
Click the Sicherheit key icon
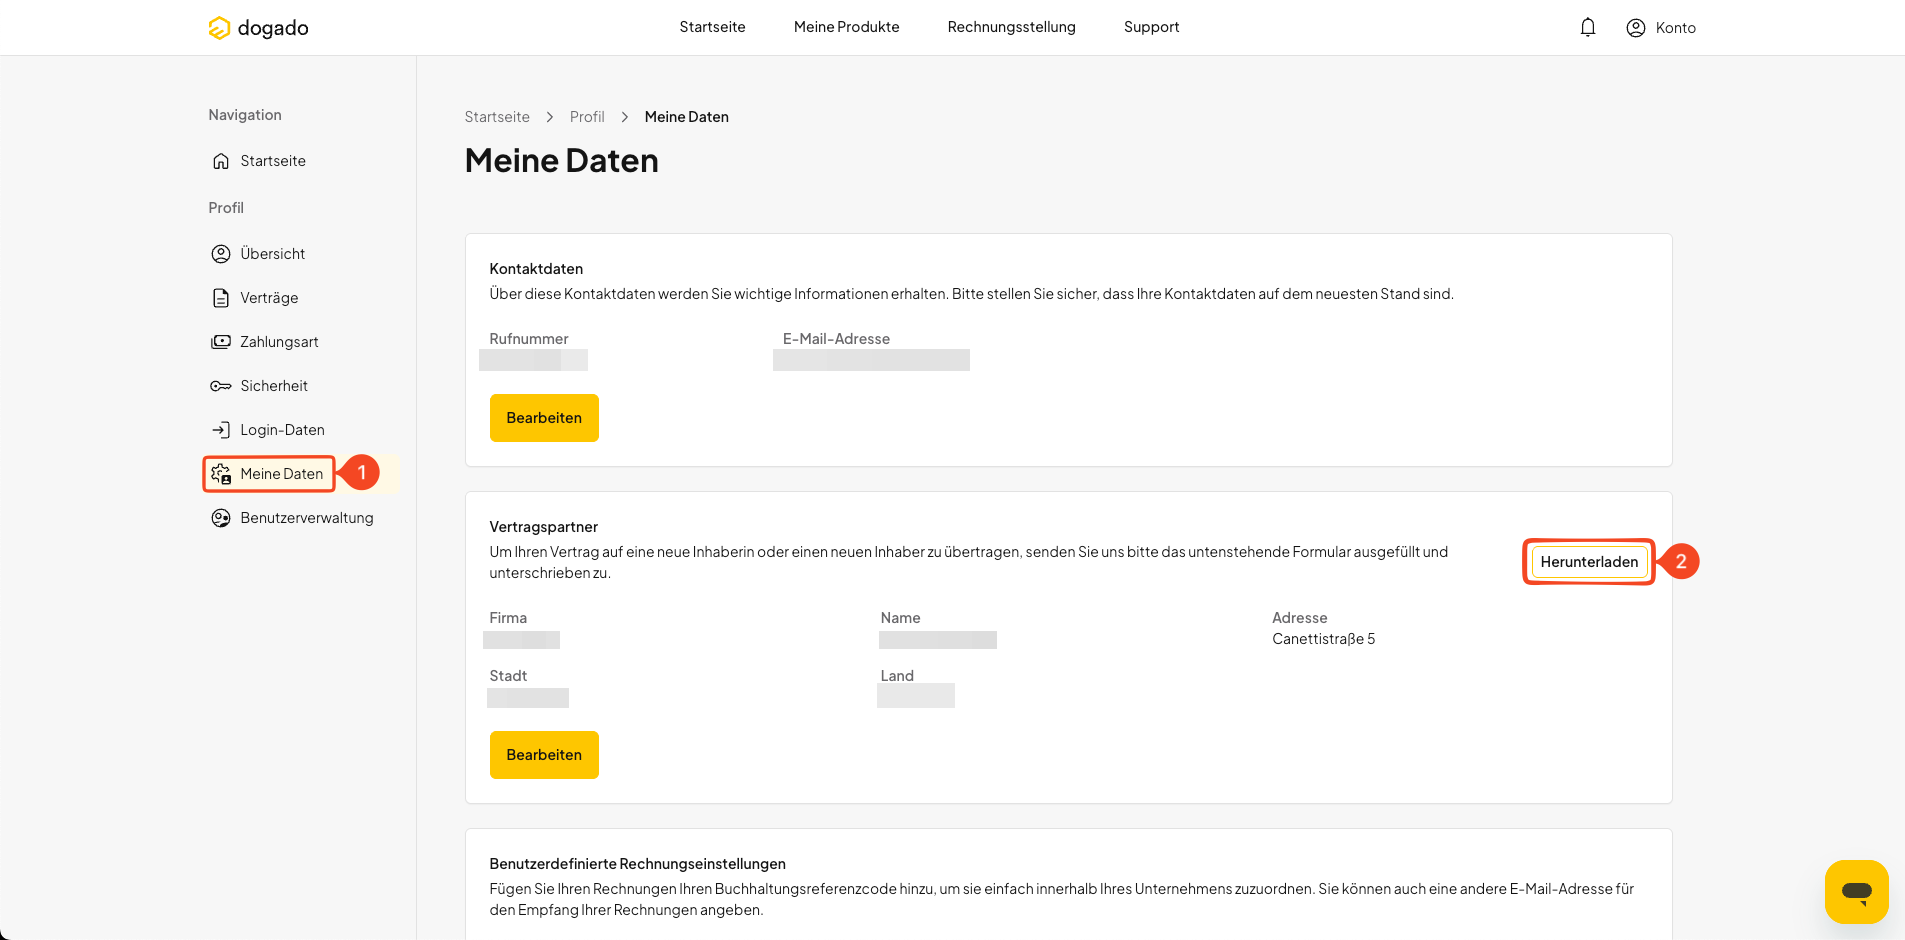pyautogui.click(x=221, y=386)
